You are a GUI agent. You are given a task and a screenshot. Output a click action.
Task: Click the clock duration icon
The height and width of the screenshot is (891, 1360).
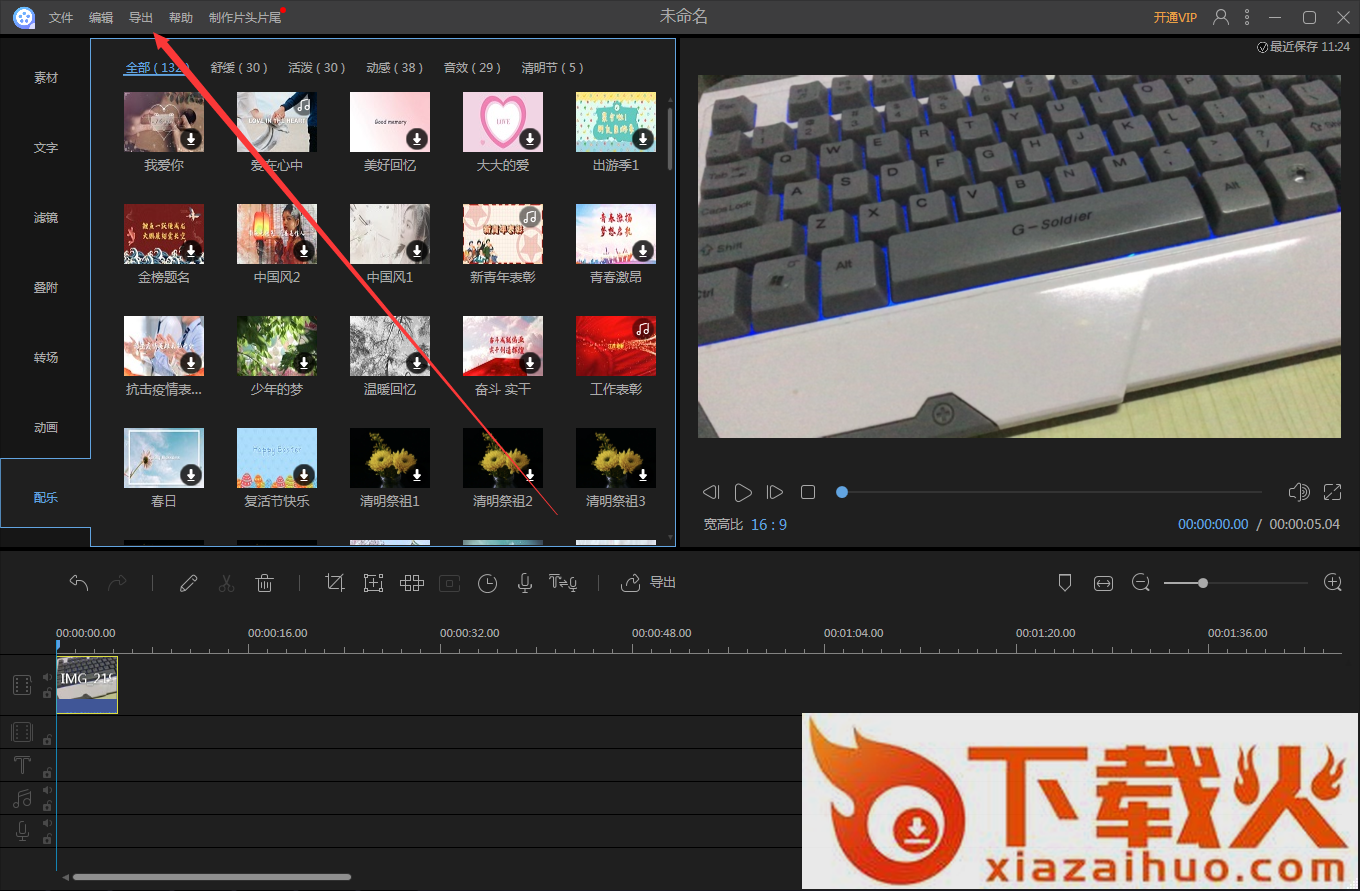coord(487,583)
